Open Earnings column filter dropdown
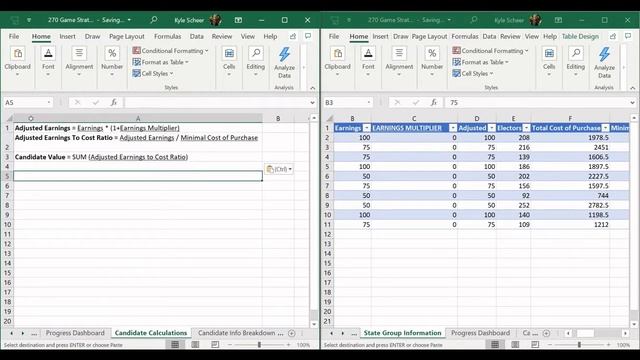Viewport: 640px width, 360px height. (367, 128)
